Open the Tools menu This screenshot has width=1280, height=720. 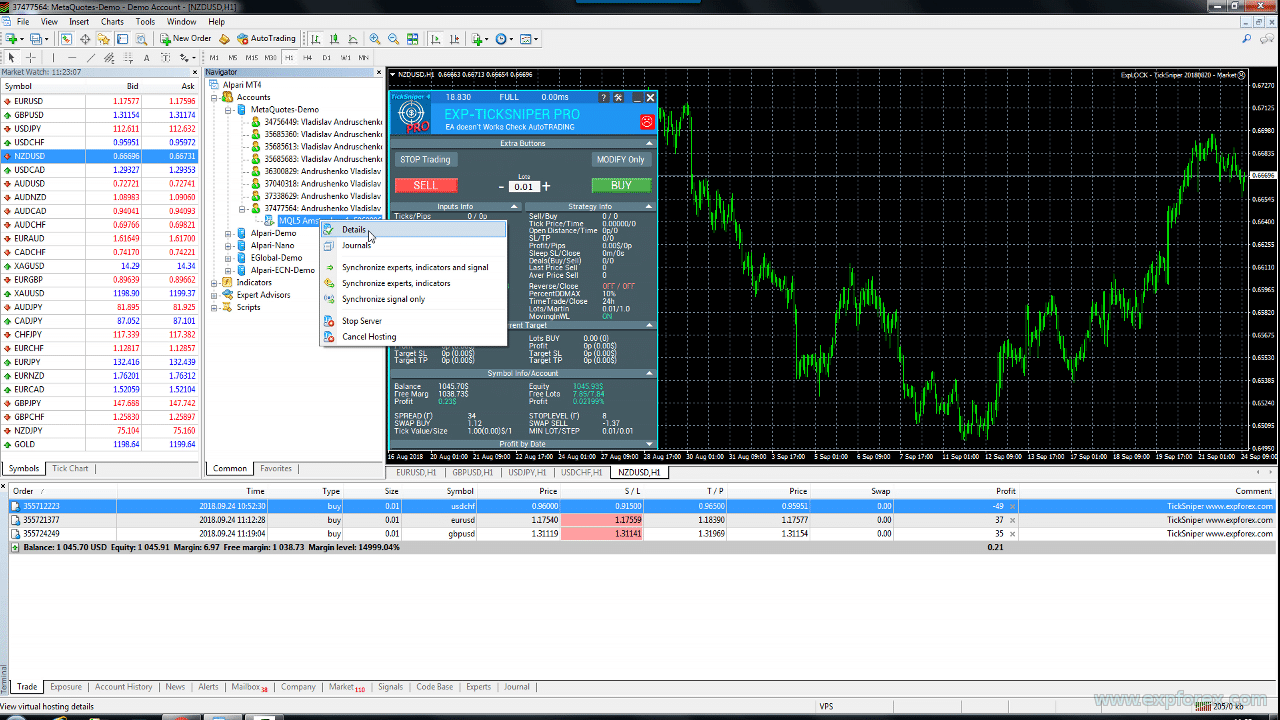tap(145, 21)
